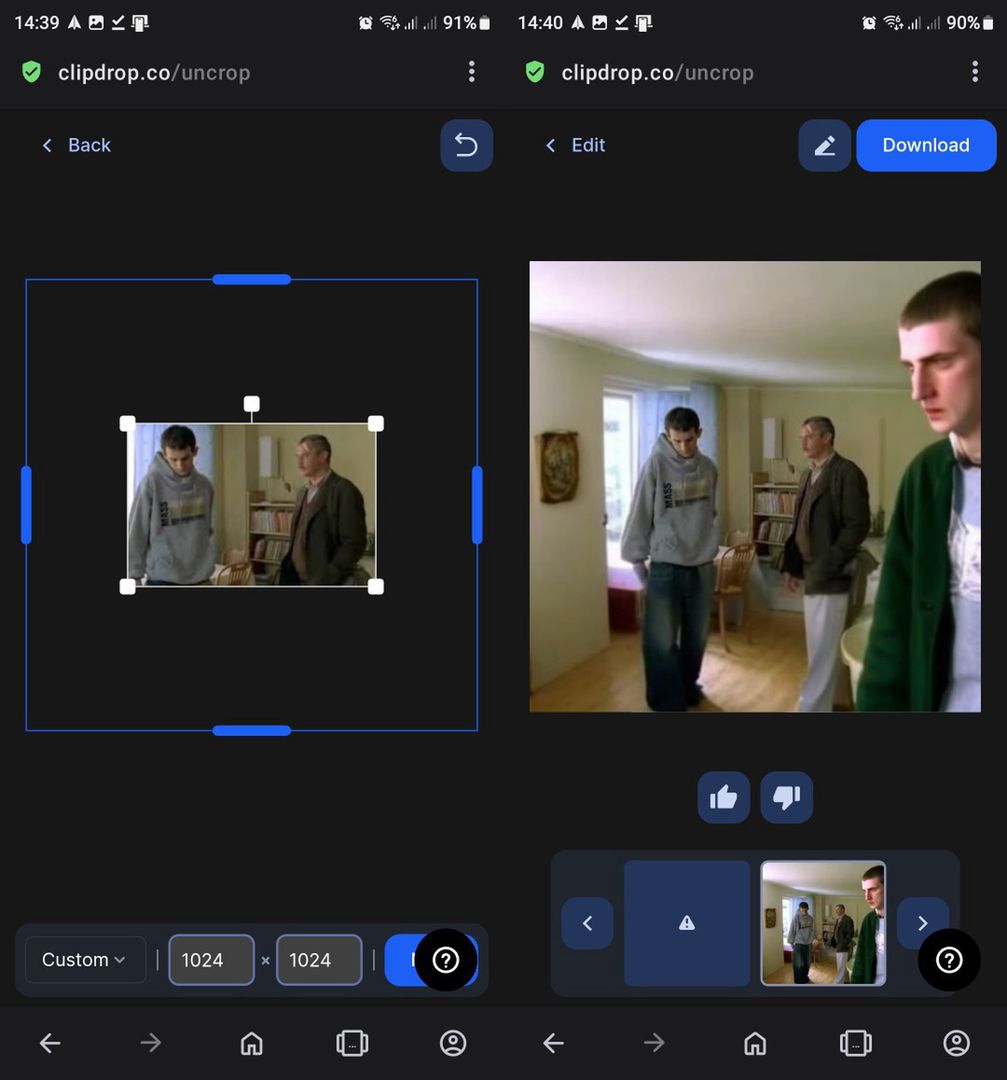Tap the browser forward arrow on right screen
Viewport: 1007px width, 1080px height.
coord(654,1043)
